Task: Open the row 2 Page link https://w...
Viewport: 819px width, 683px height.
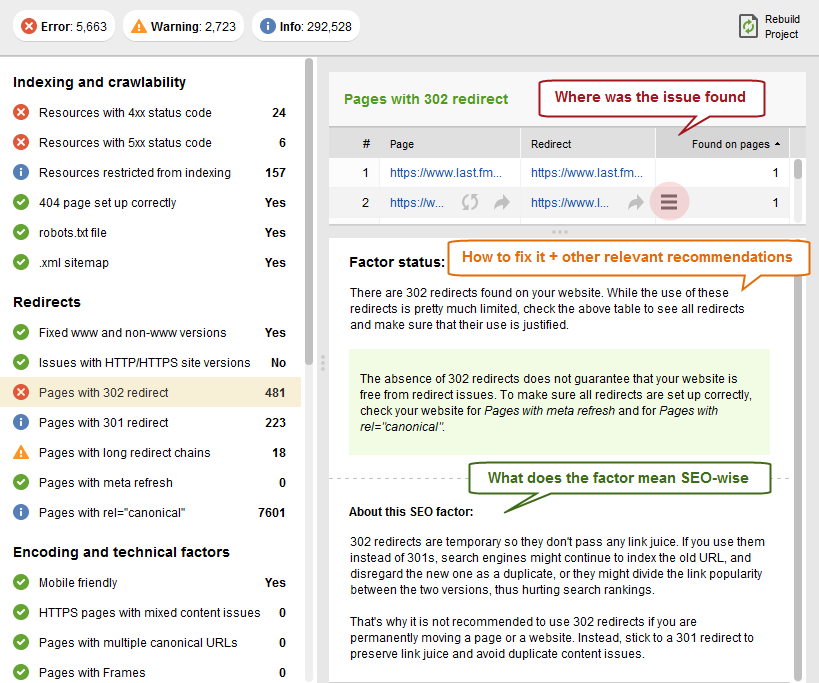Action: click(x=417, y=203)
